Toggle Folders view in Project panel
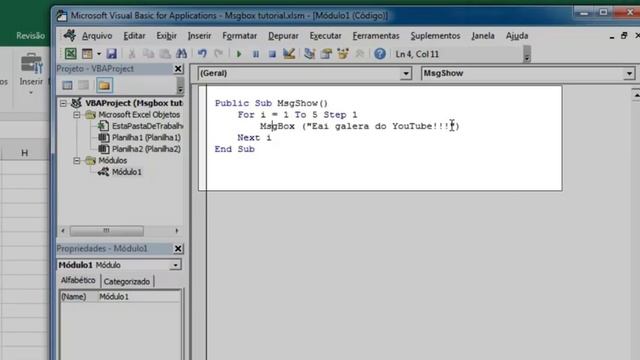Image resolution: width=640 pixels, height=360 pixels. tap(104, 85)
